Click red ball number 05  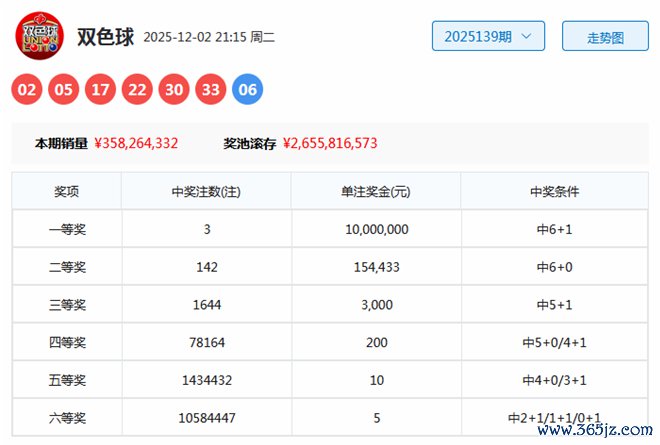tap(64, 90)
